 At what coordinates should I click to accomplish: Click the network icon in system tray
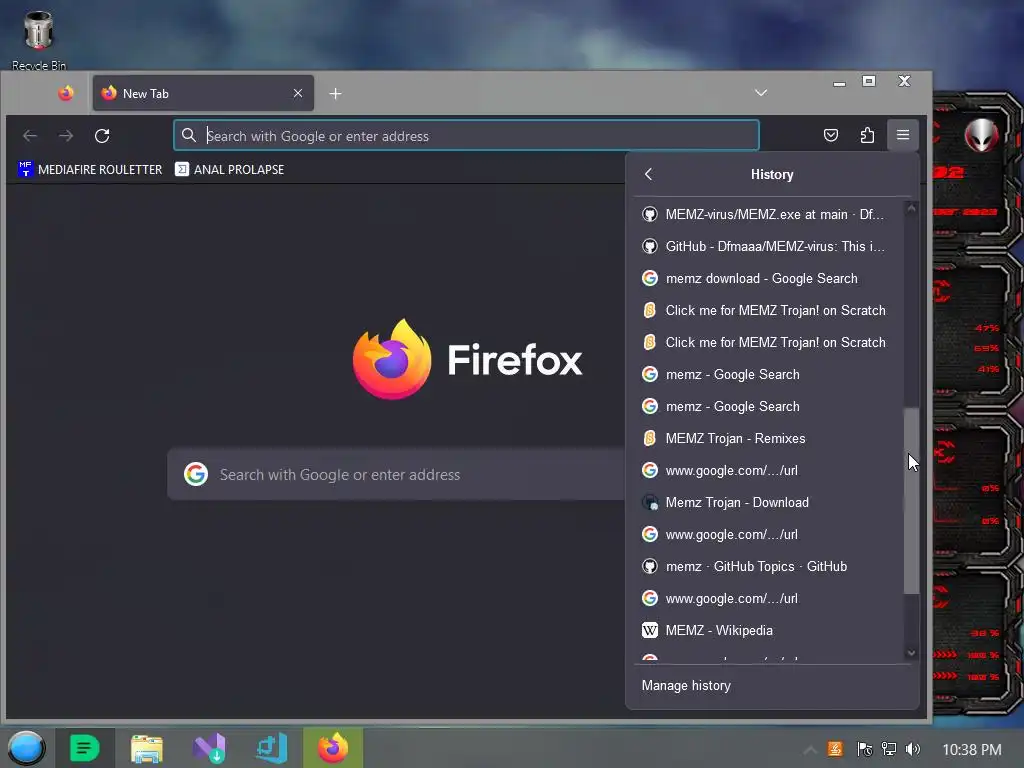889,749
